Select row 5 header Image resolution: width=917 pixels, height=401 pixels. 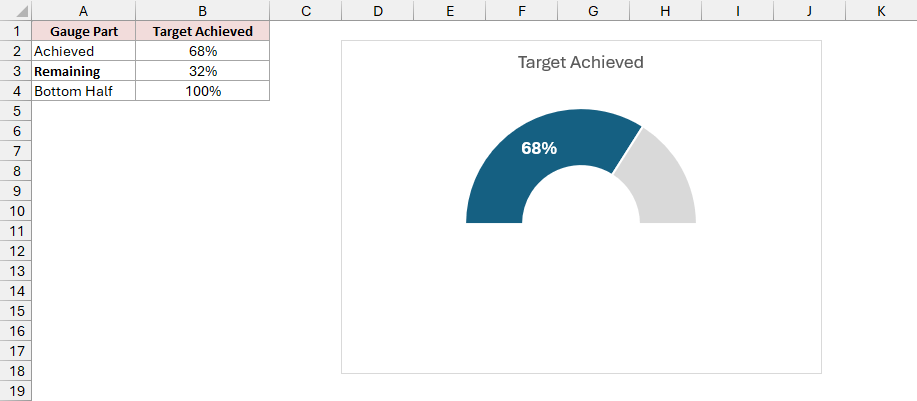[x=16, y=111]
